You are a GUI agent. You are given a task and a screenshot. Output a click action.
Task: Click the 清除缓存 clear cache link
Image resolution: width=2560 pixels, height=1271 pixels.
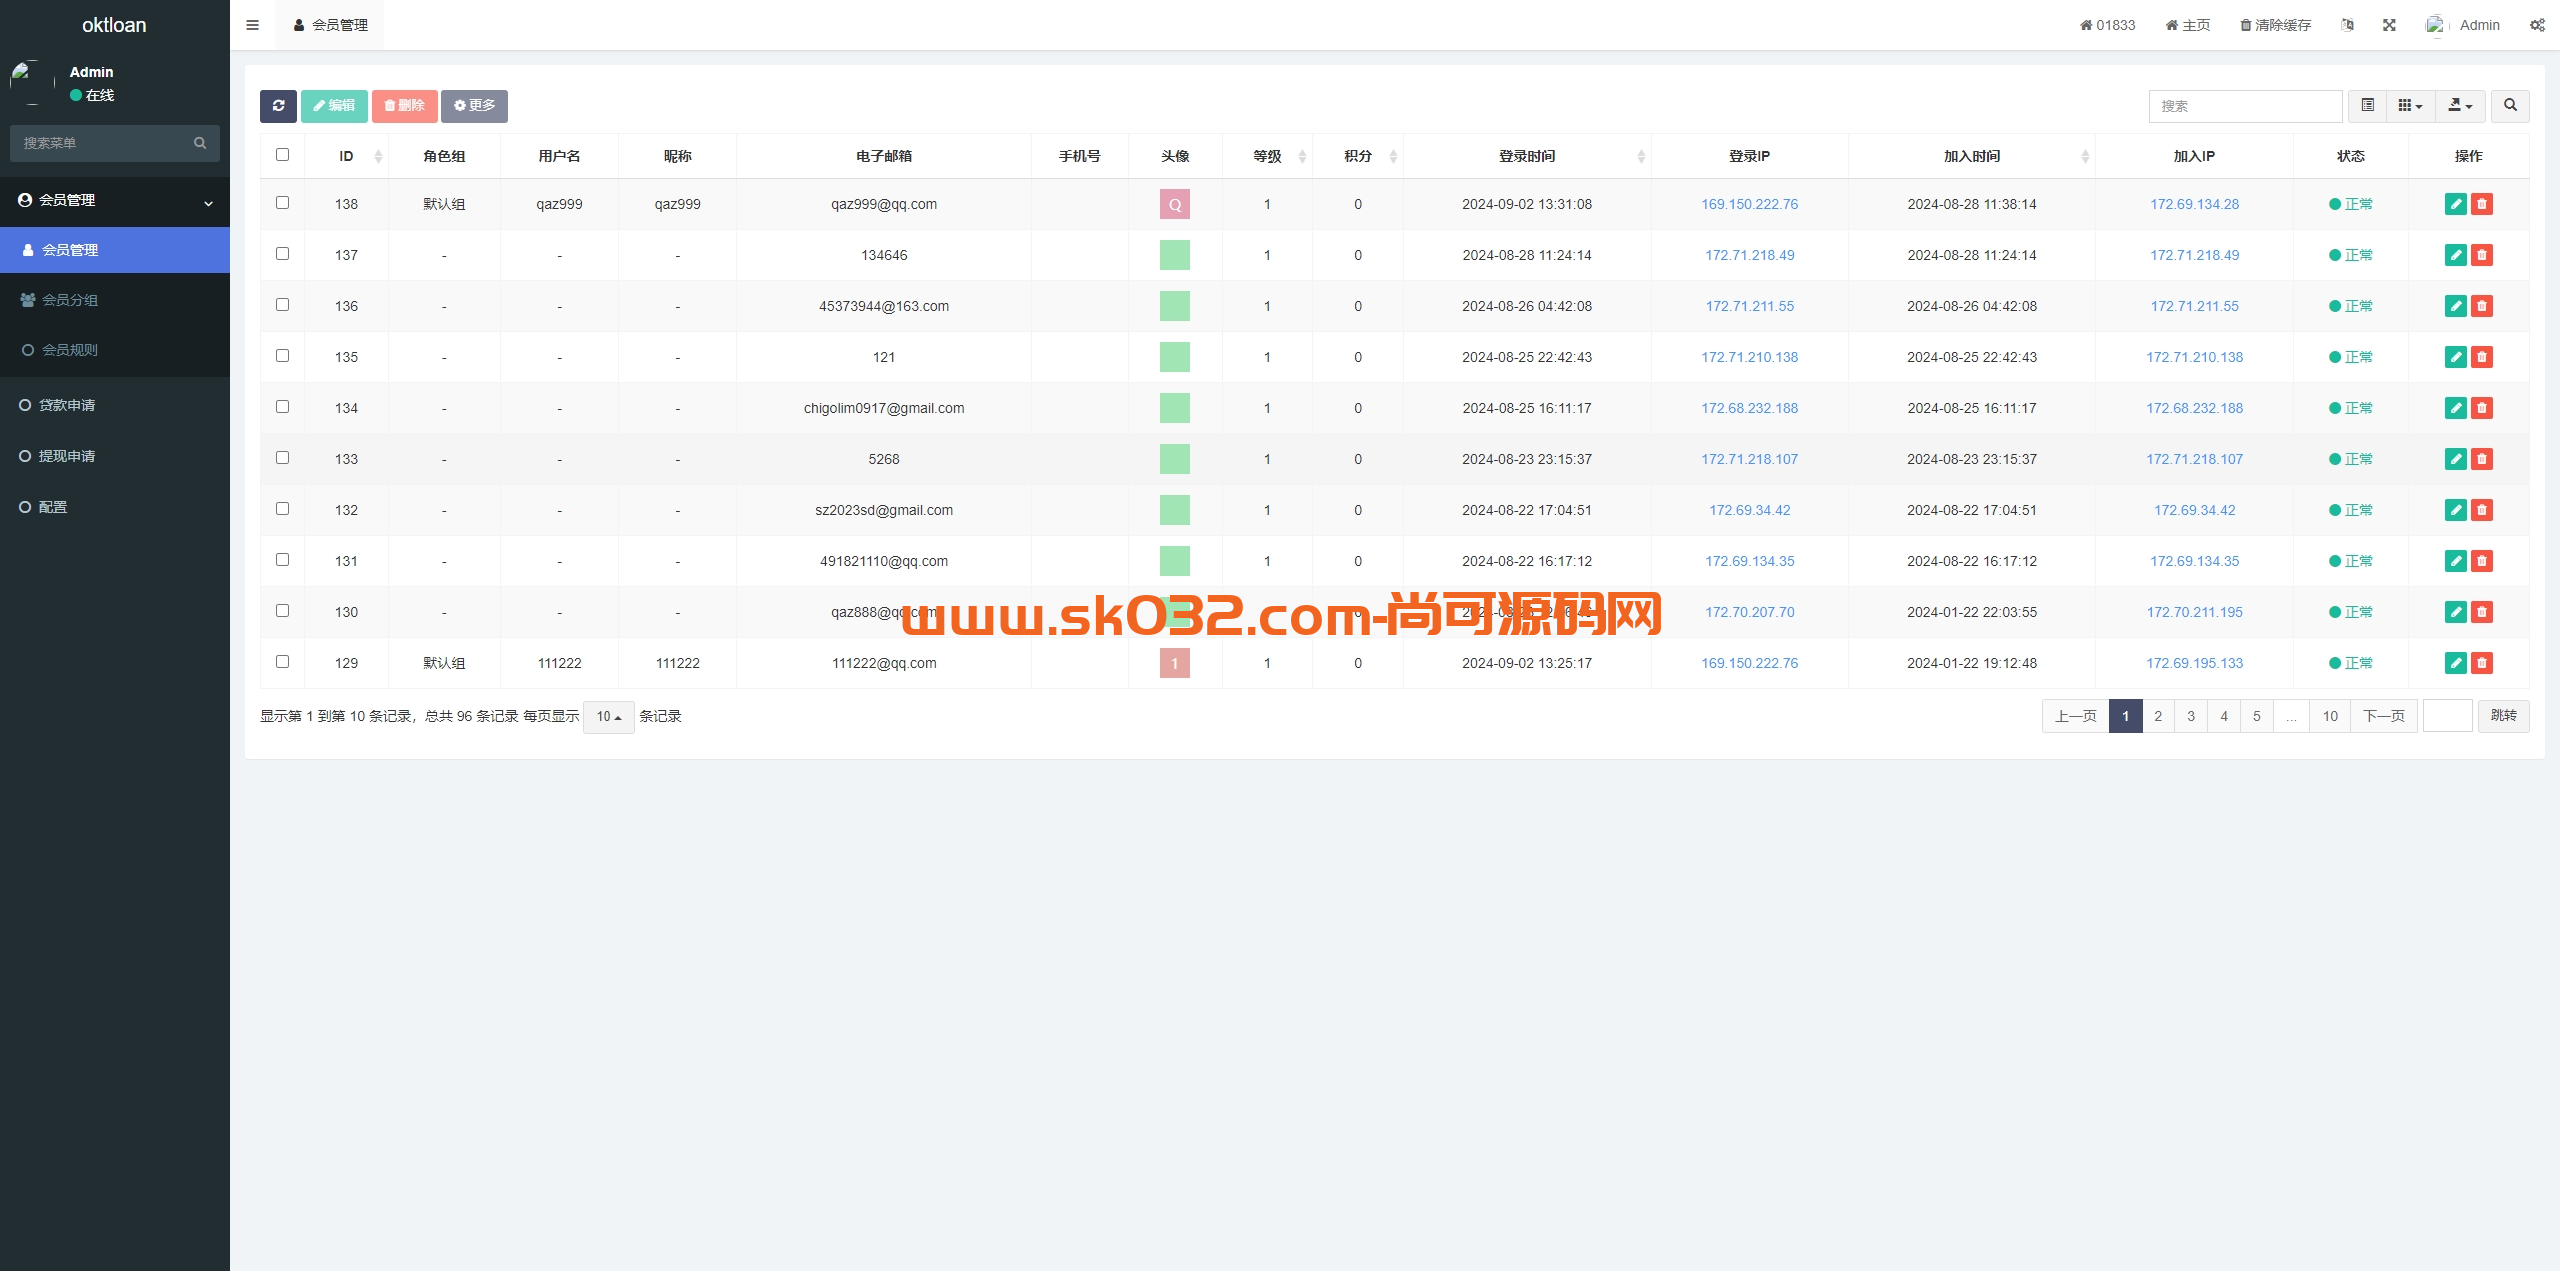[2275, 25]
